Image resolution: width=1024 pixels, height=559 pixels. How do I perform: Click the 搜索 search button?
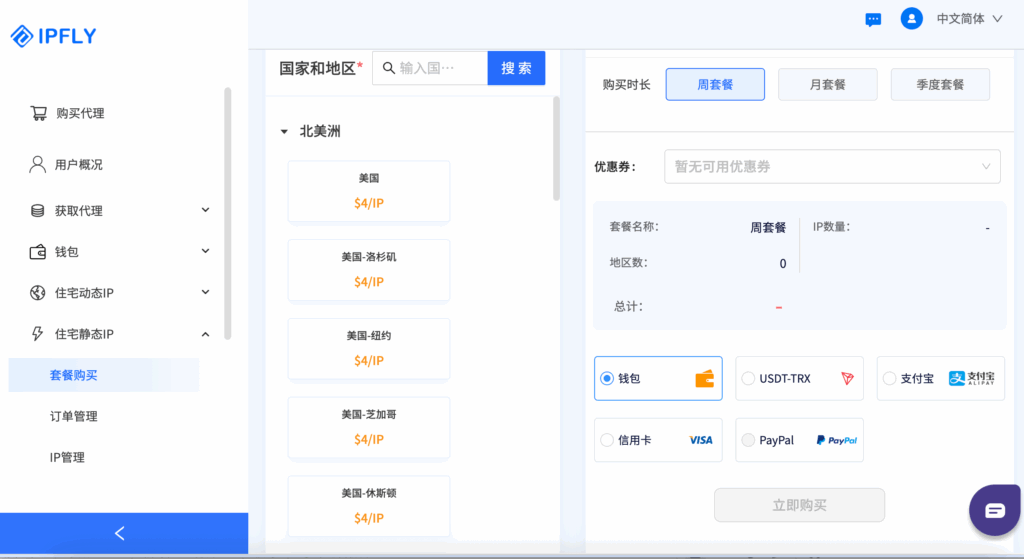[x=517, y=68]
